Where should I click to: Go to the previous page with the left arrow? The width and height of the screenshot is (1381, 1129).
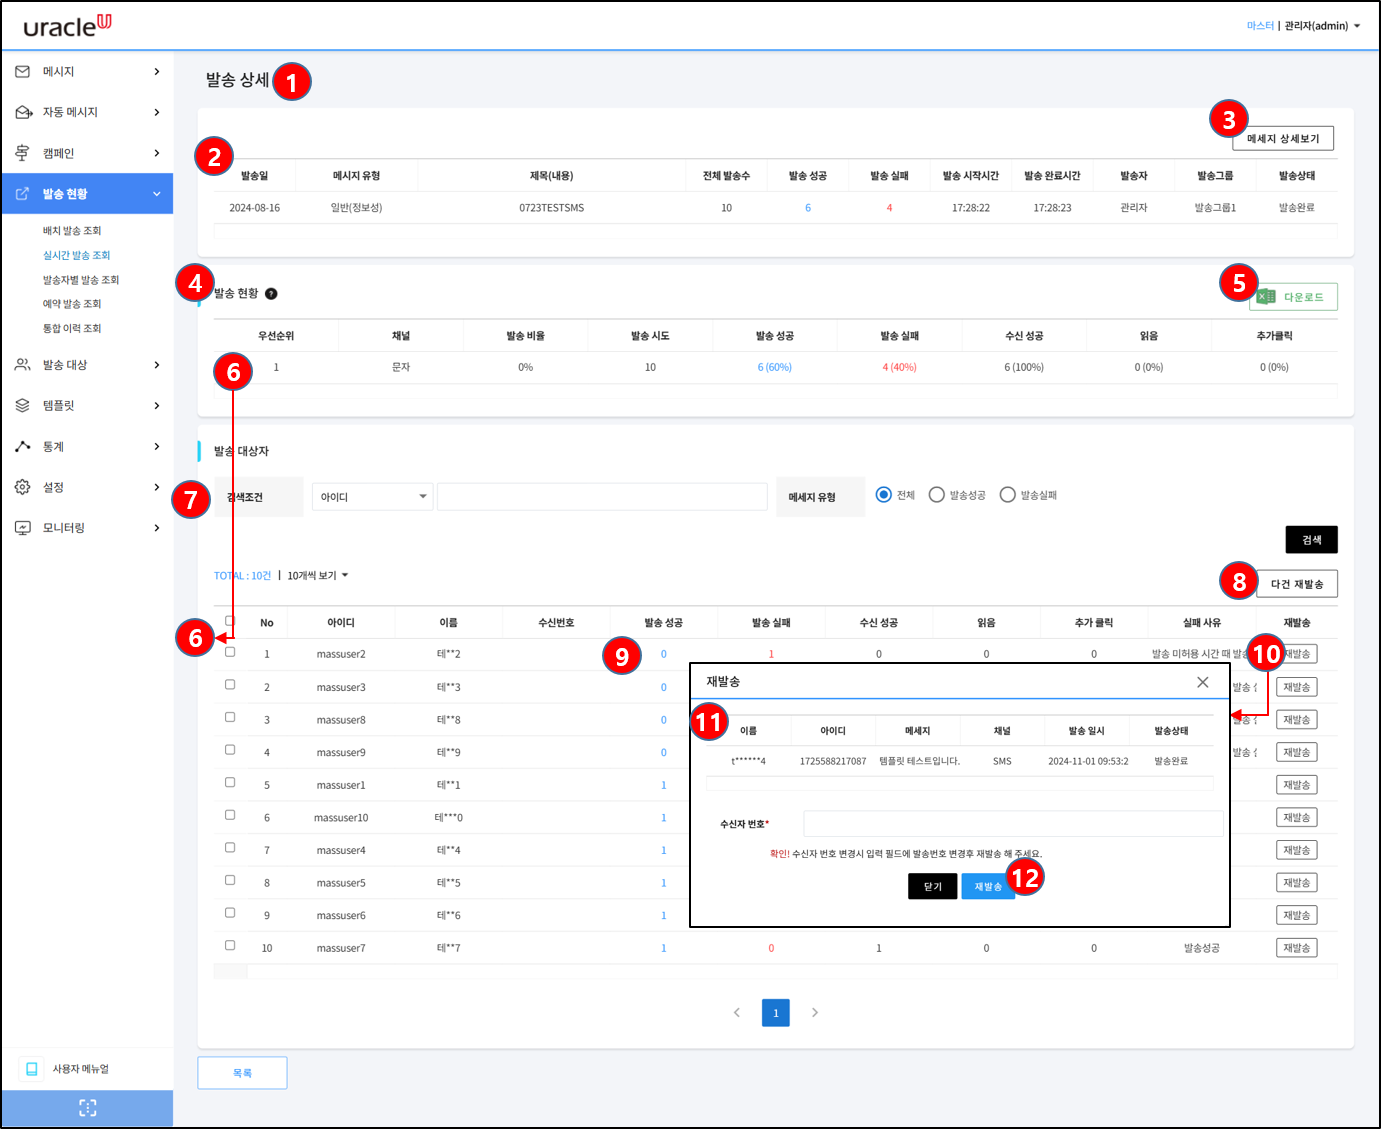[737, 1013]
